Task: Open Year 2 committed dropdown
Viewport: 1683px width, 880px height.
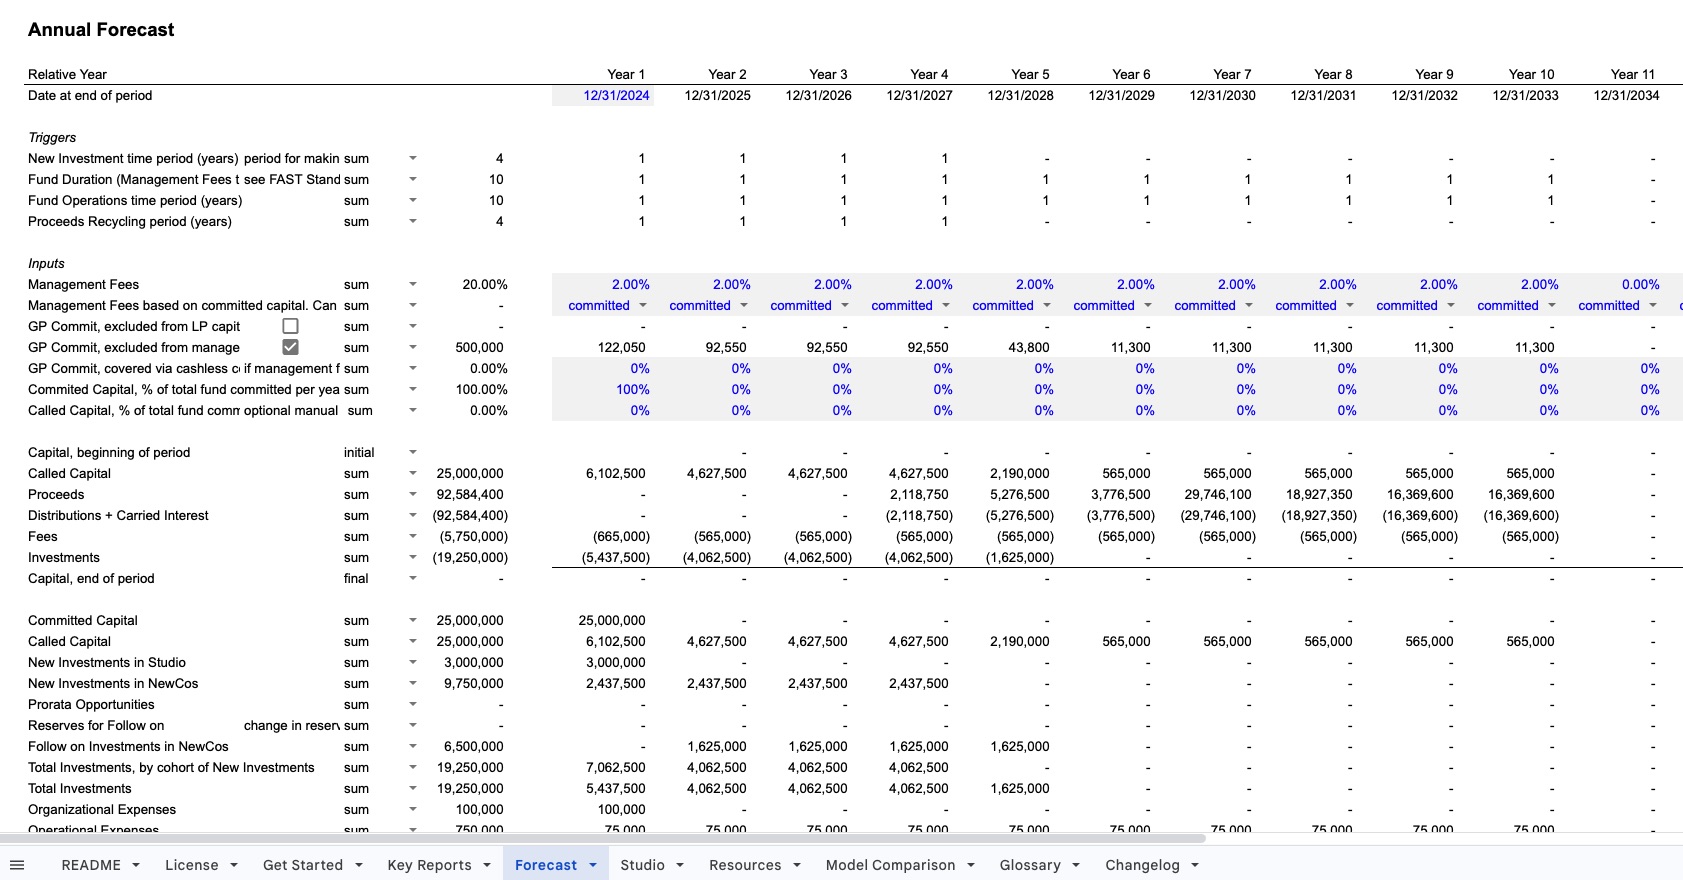Action: coord(744,305)
